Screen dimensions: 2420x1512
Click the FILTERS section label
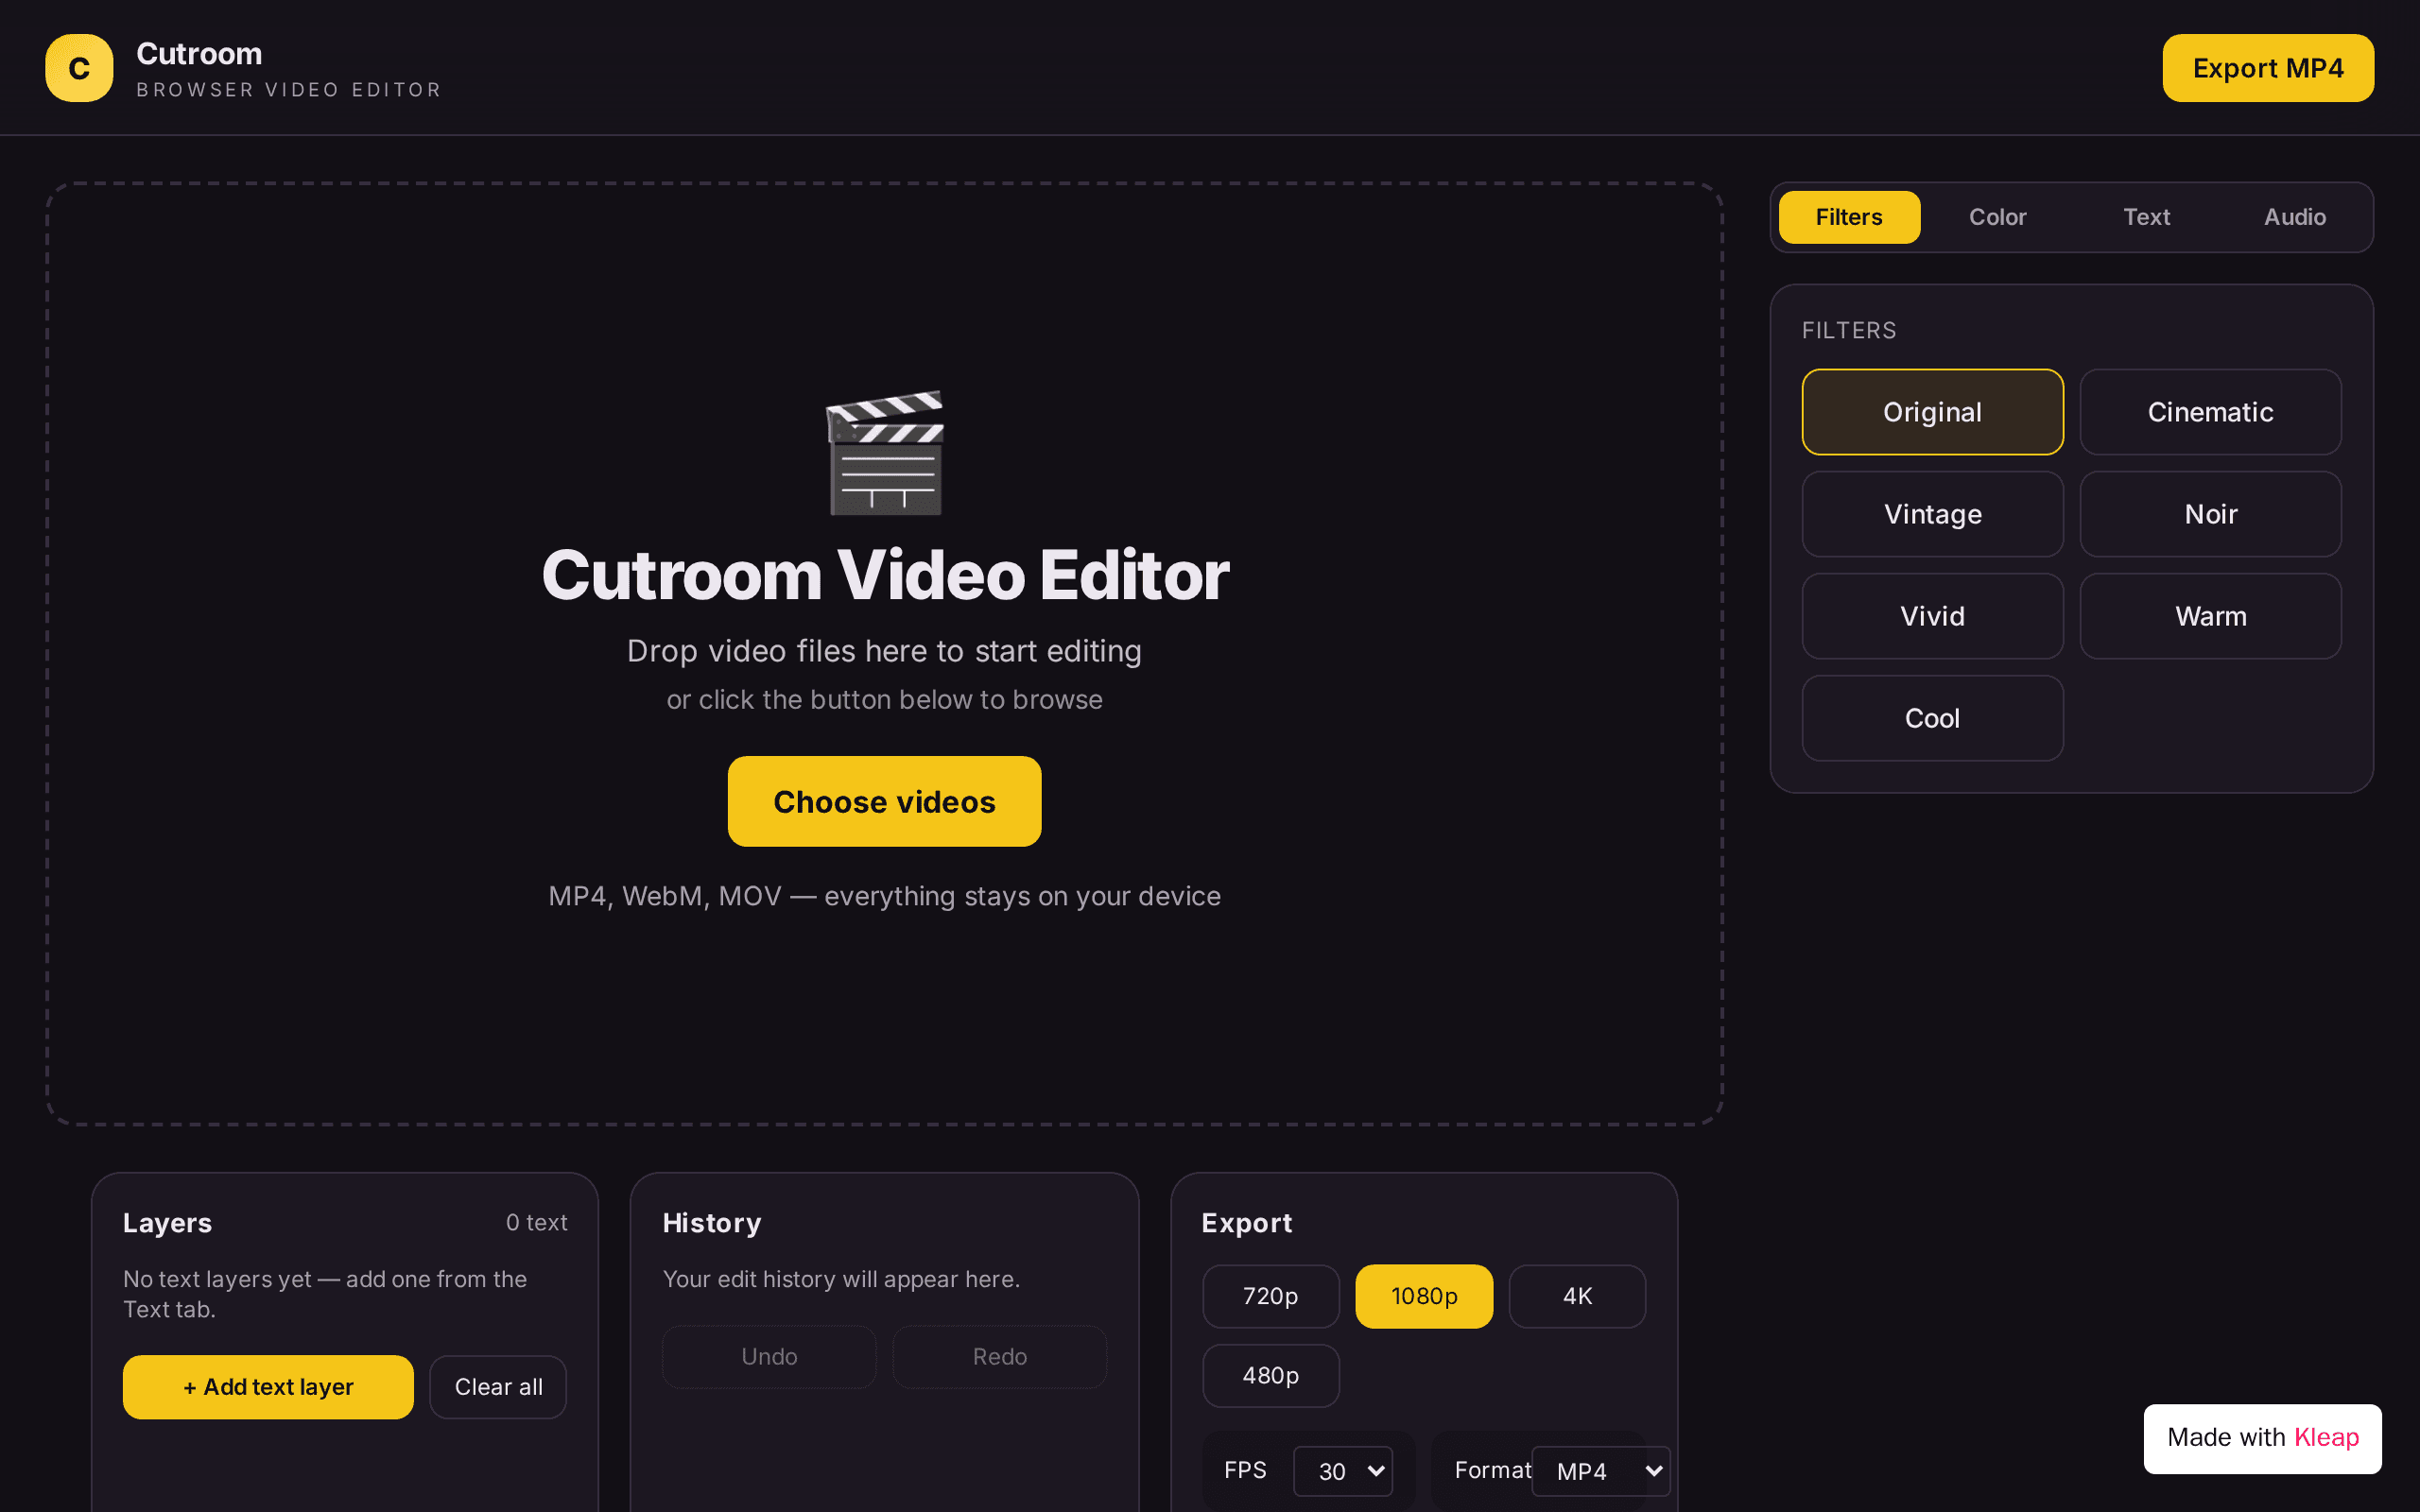click(x=1848, y=330)
